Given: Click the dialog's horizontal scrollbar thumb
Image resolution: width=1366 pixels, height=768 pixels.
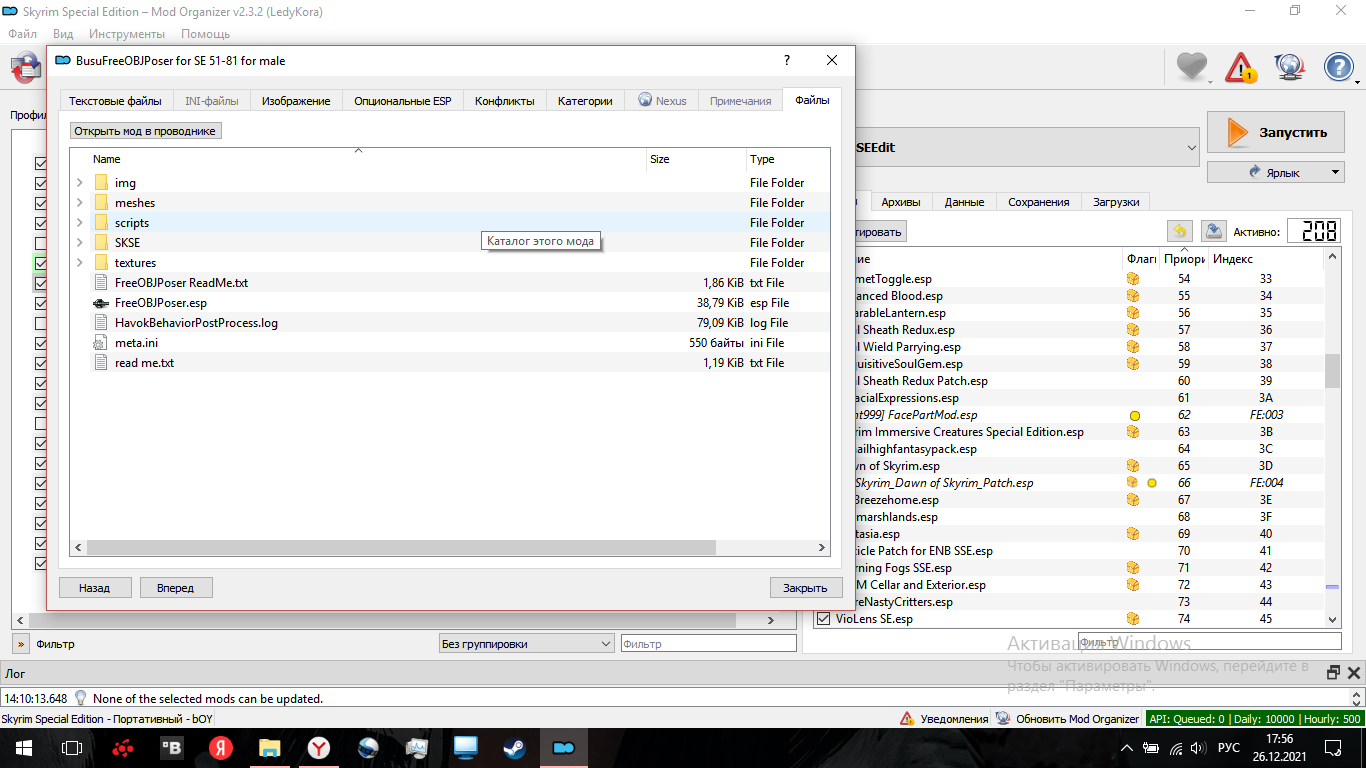Looking at the screenshot, I should [401, 548].
